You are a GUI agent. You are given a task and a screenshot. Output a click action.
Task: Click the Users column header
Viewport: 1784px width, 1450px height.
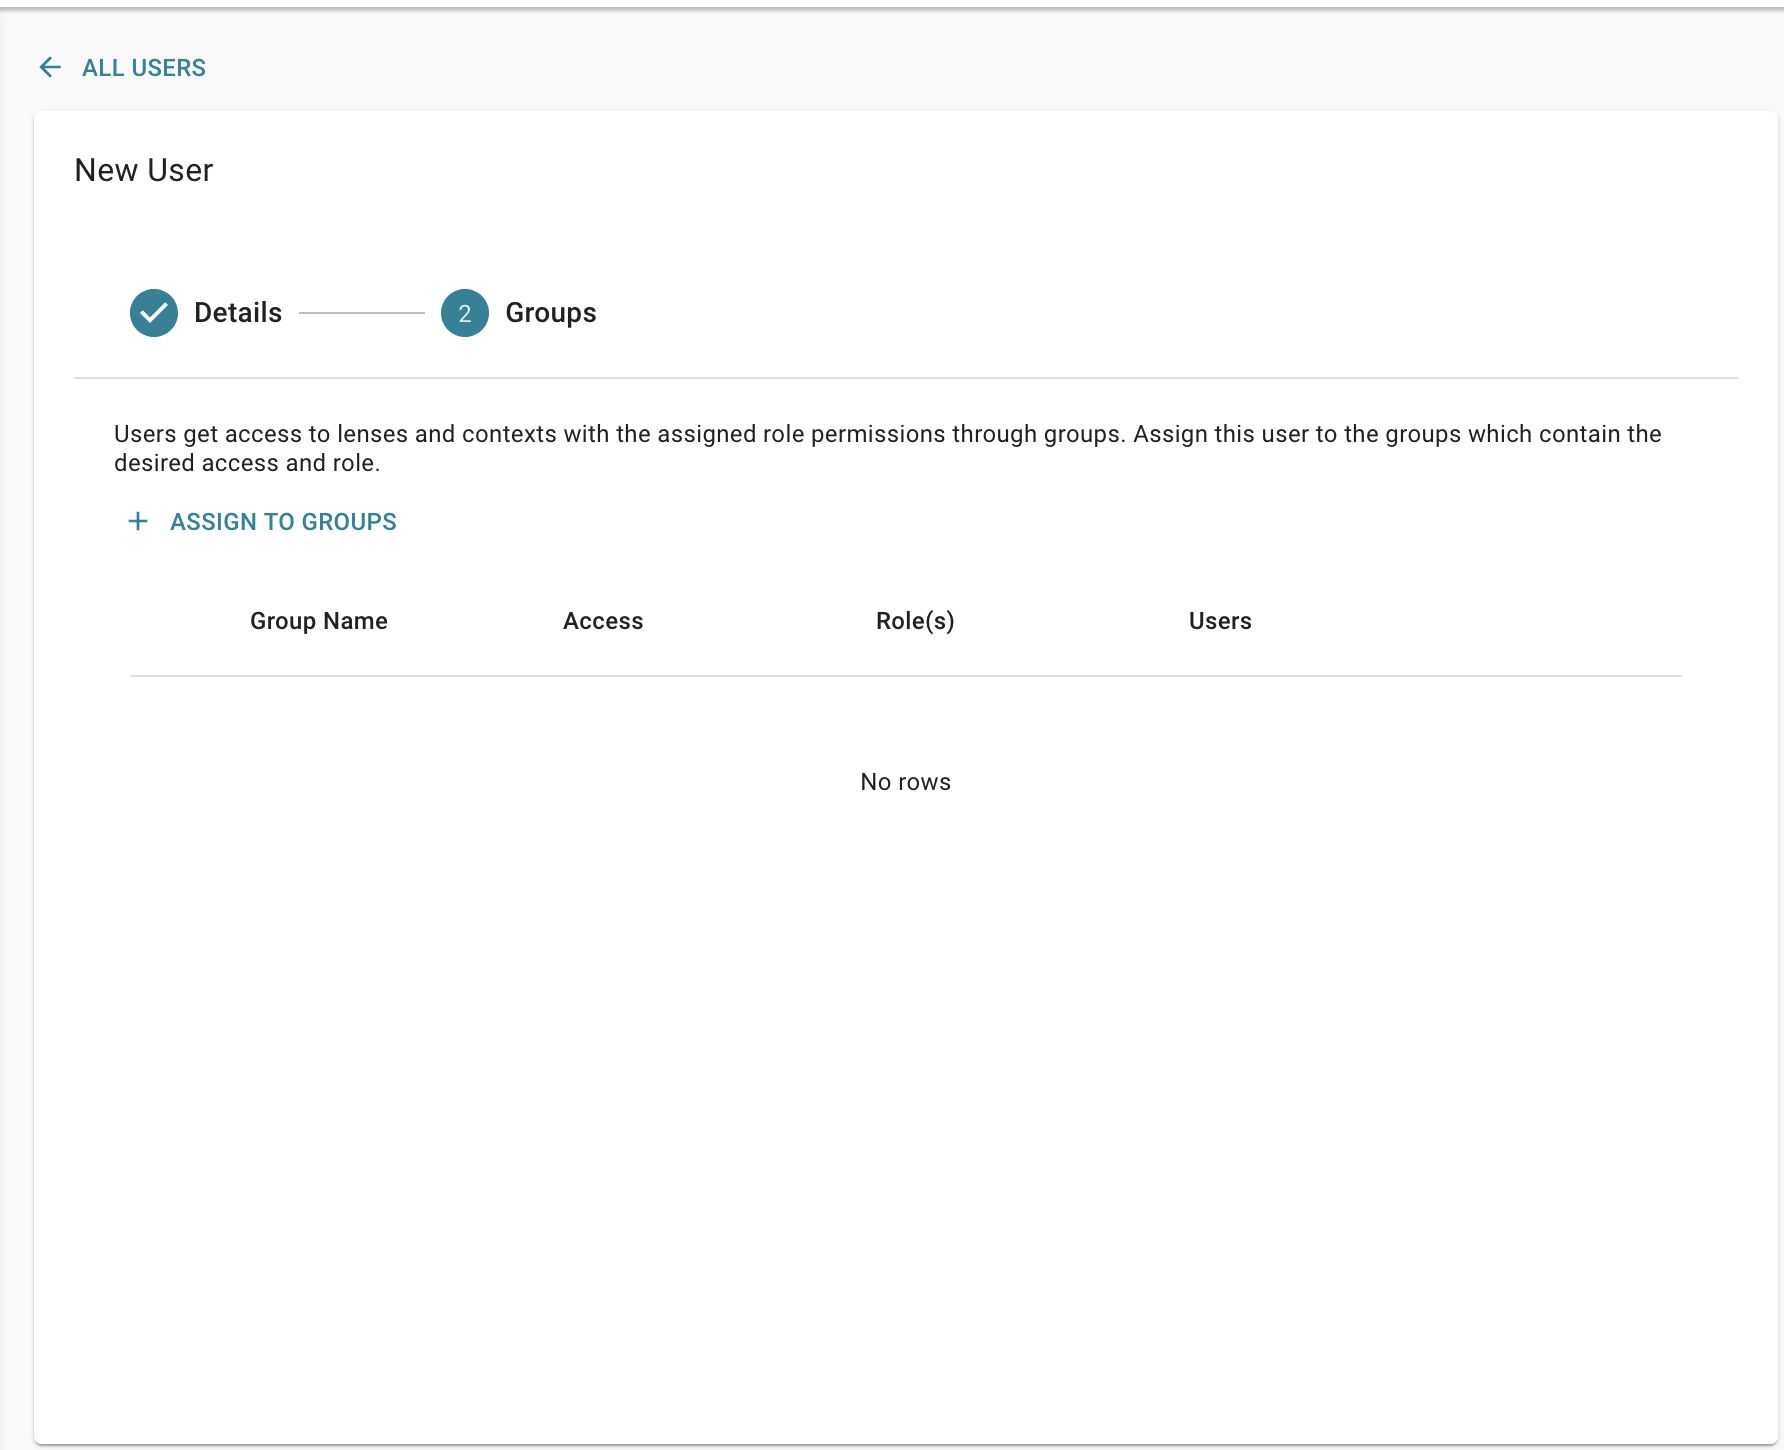[1220, 621]
